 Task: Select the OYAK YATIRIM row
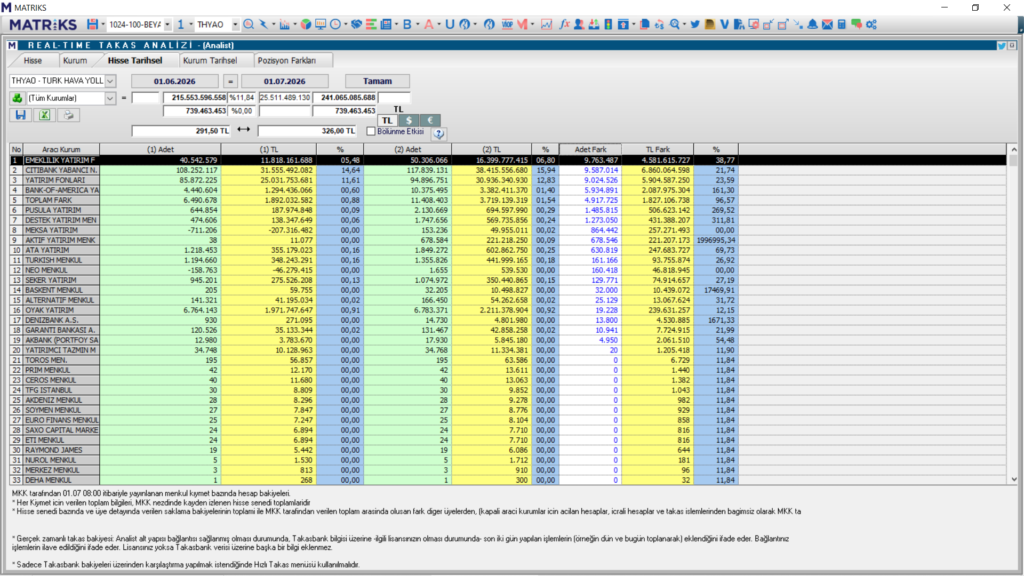(374, 310)
